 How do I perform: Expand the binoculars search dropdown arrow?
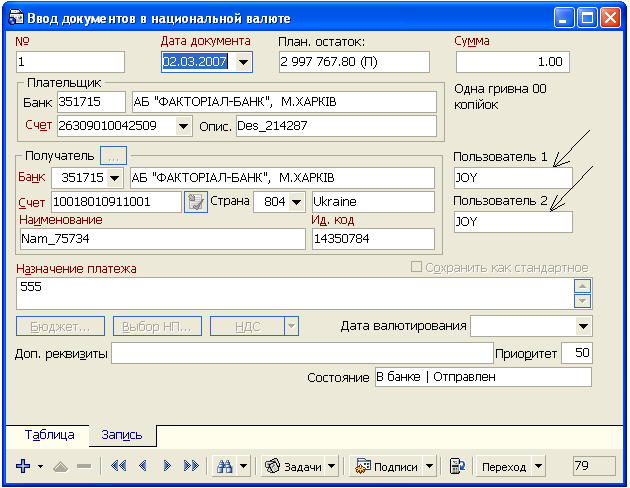point(243,466)
